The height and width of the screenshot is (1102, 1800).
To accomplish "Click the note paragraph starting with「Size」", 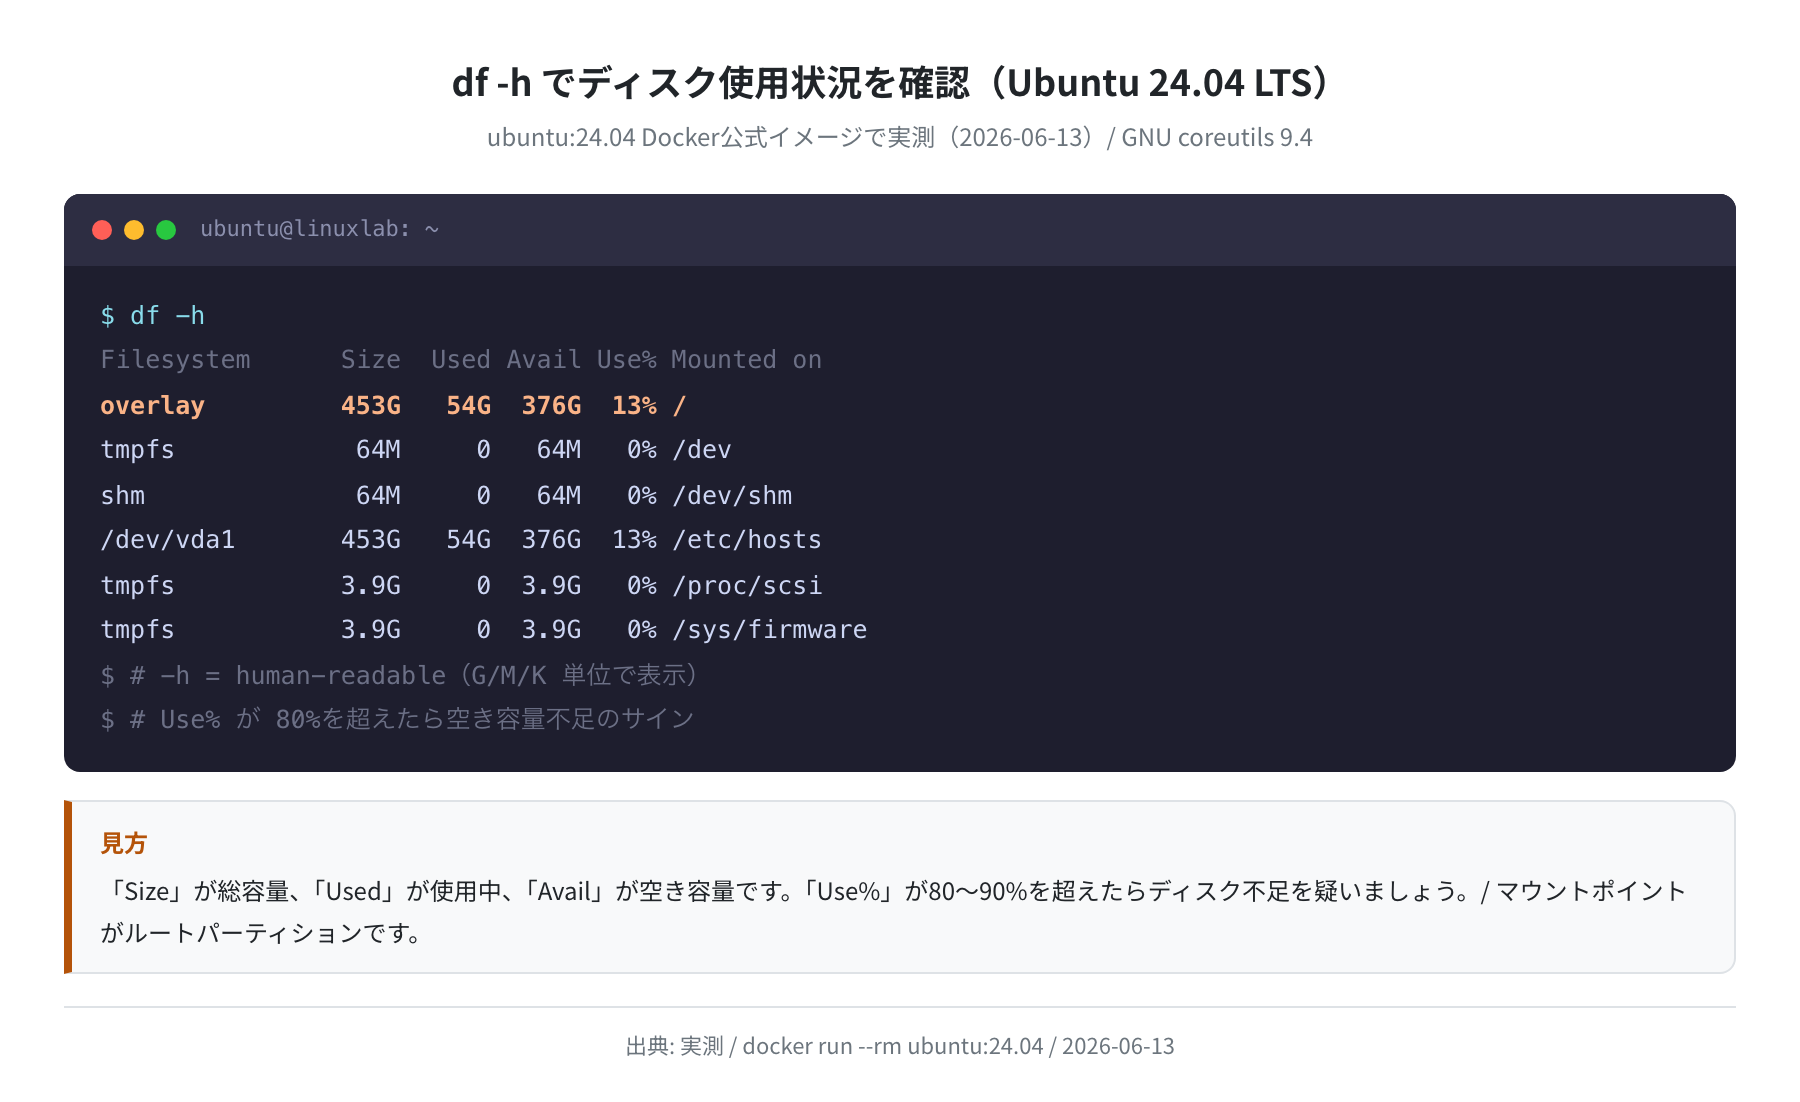I will pos(894,912).
